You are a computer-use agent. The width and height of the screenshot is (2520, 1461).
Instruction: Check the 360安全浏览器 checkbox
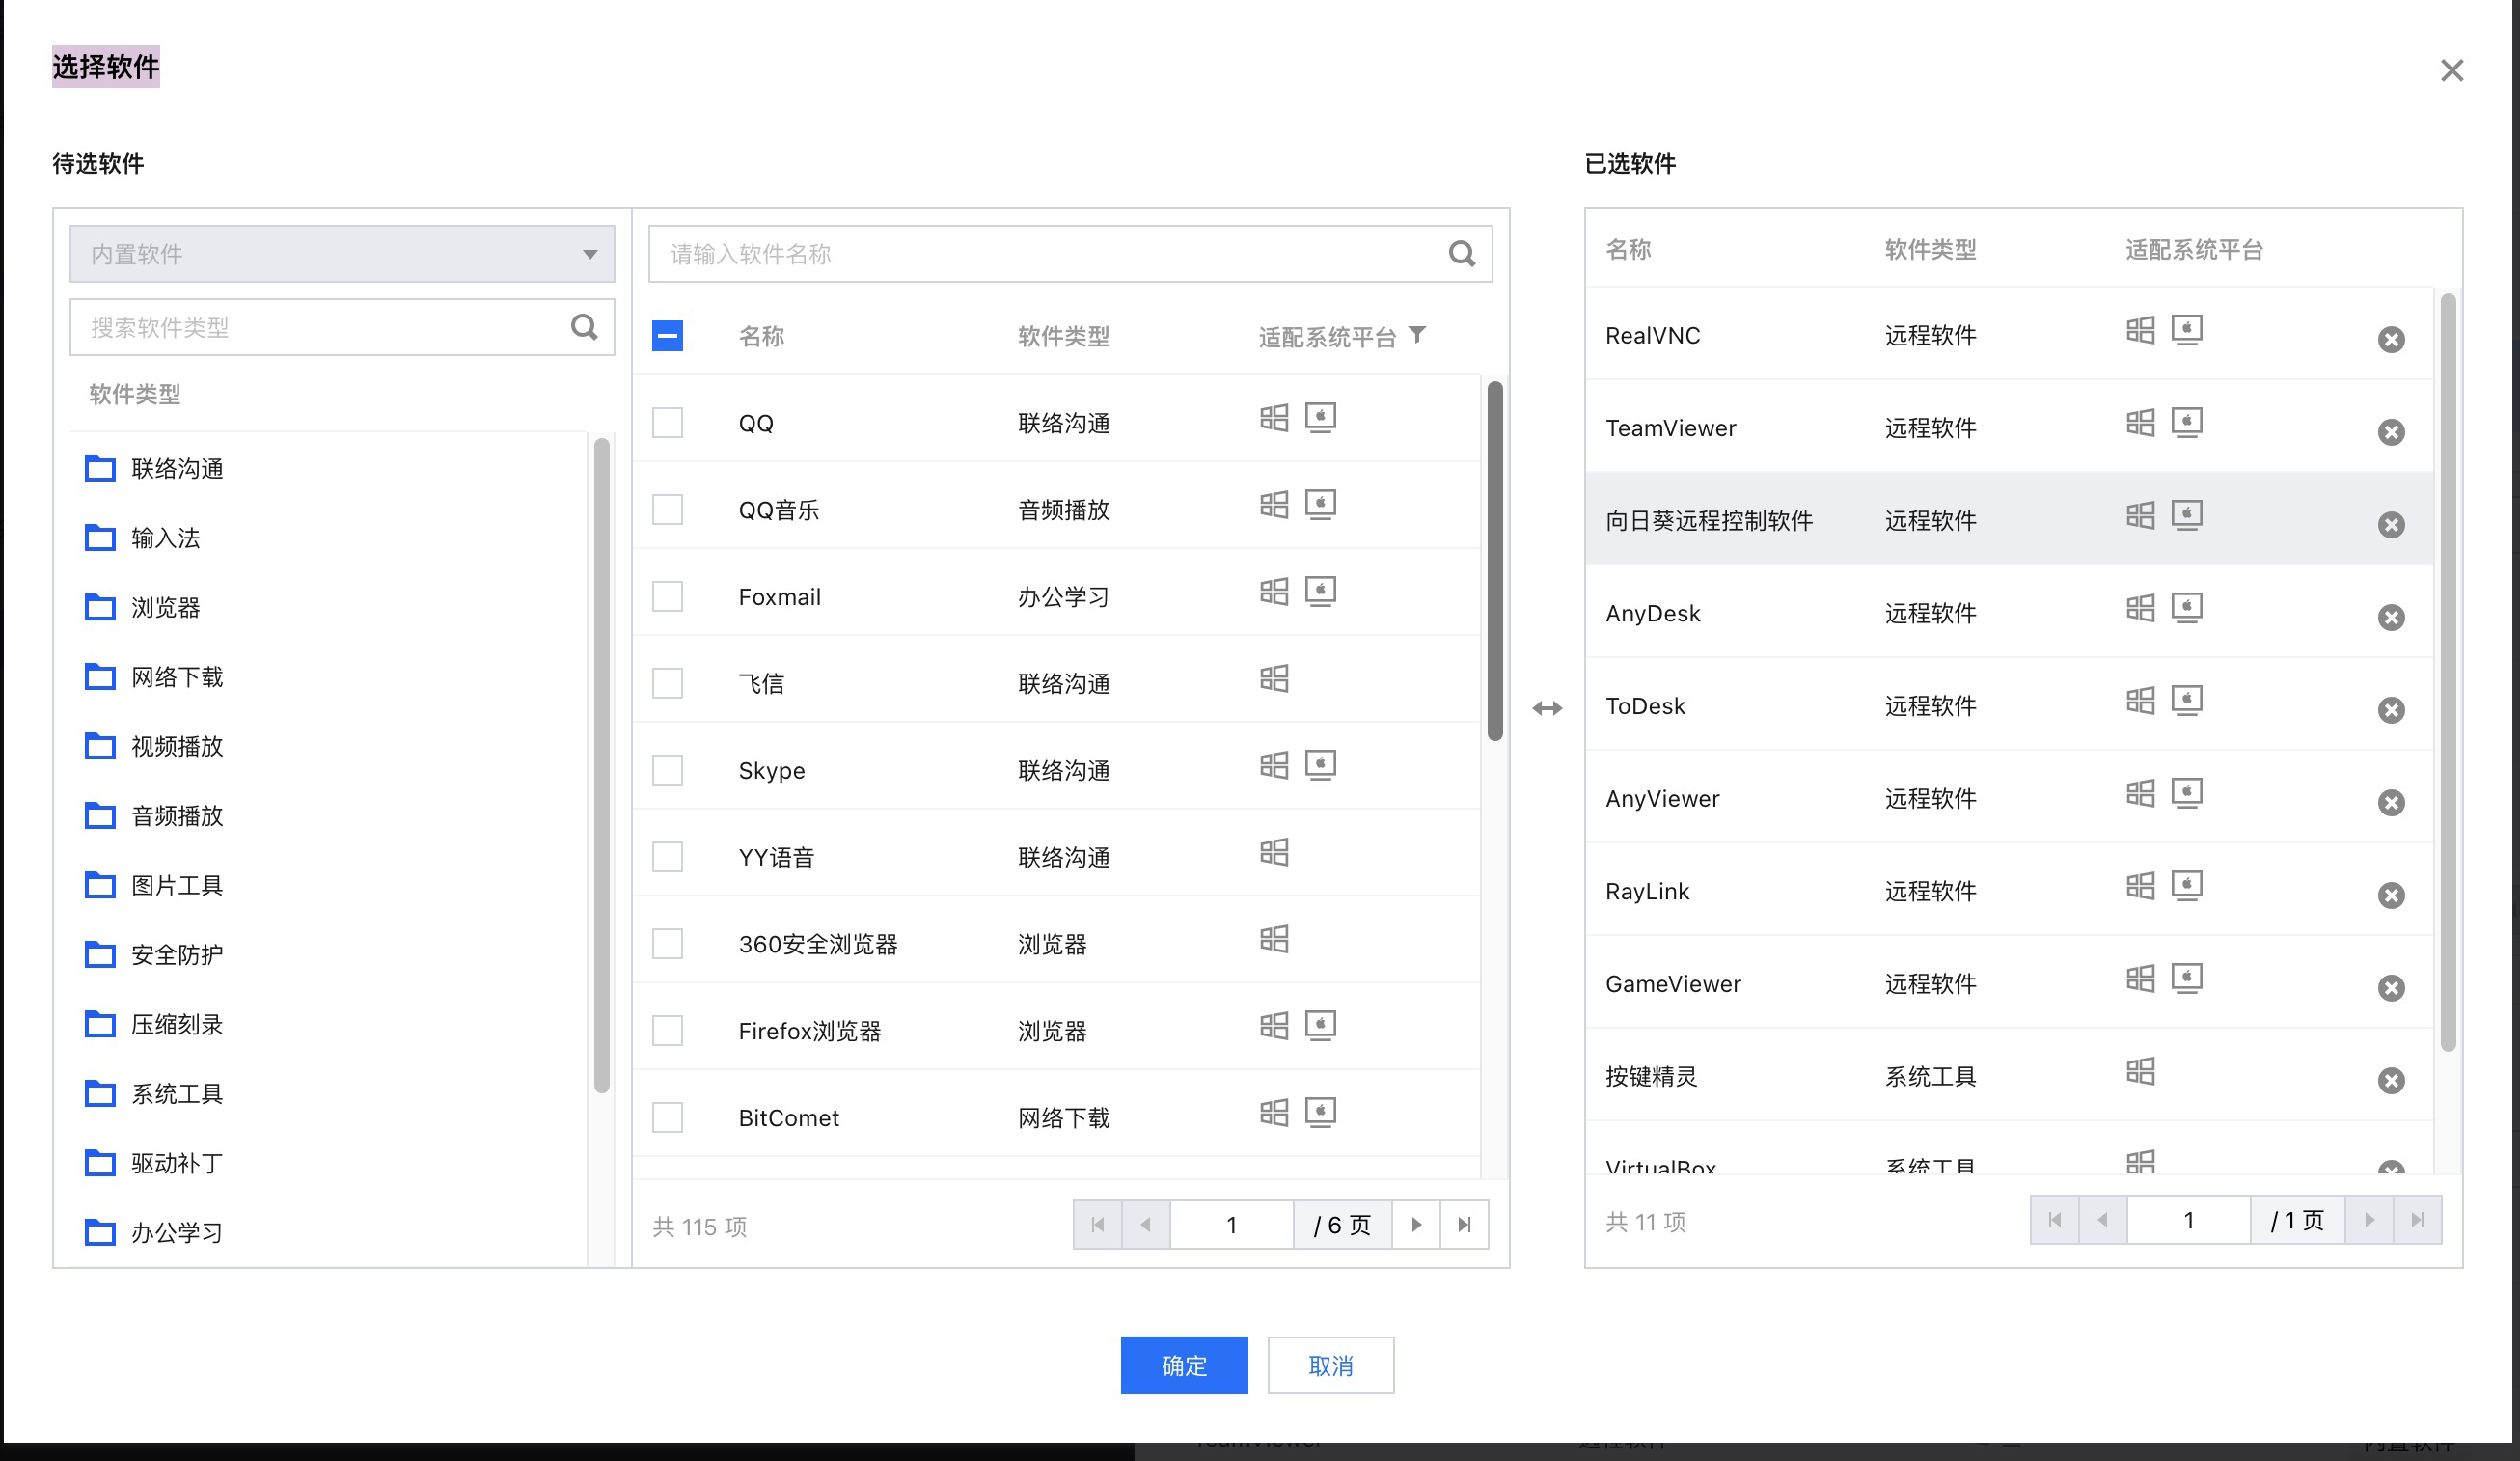click(x=667, y=943)
